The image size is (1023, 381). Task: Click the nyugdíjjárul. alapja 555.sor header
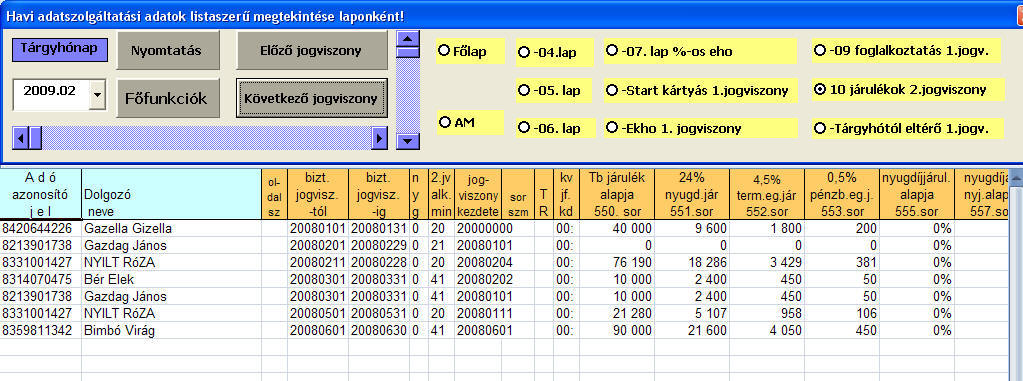pos(916,194)
